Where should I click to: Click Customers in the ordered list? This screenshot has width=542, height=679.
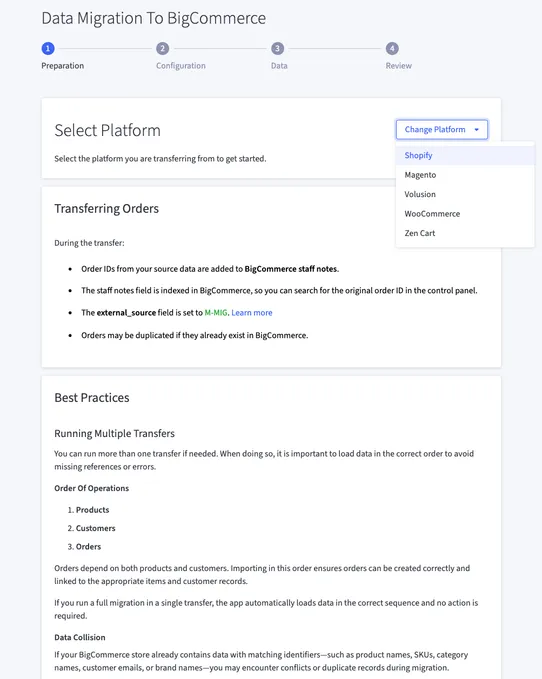[96, 528]
